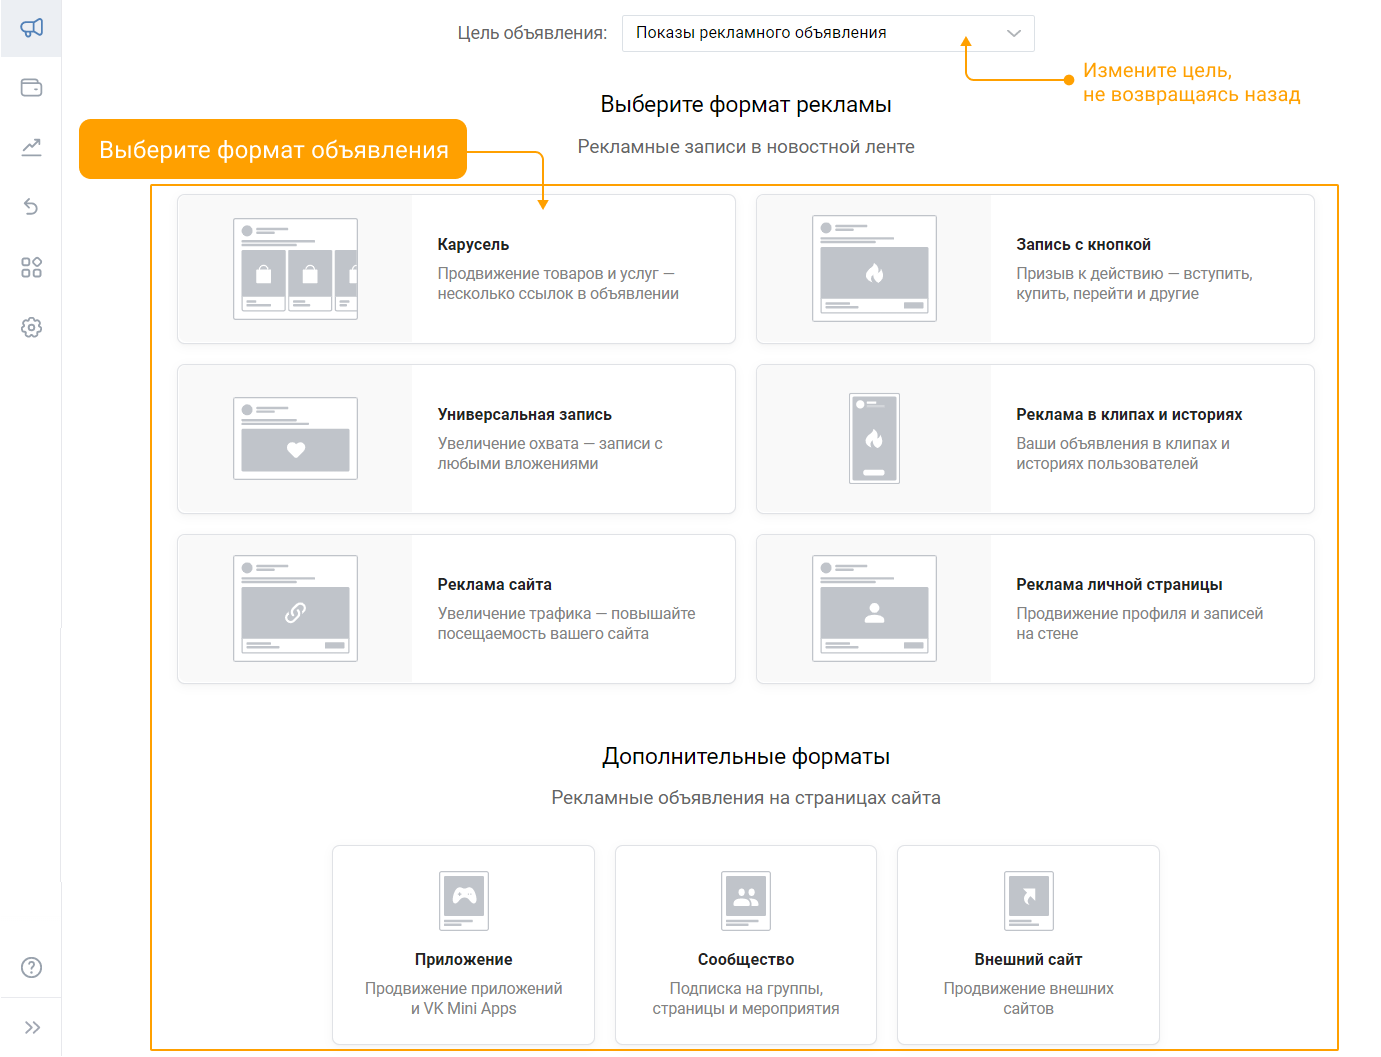Open the four-squares apps icon in sidebar
This screenshot has width=1381, height=1057.
pyautogui.click(x=31, y=267)
